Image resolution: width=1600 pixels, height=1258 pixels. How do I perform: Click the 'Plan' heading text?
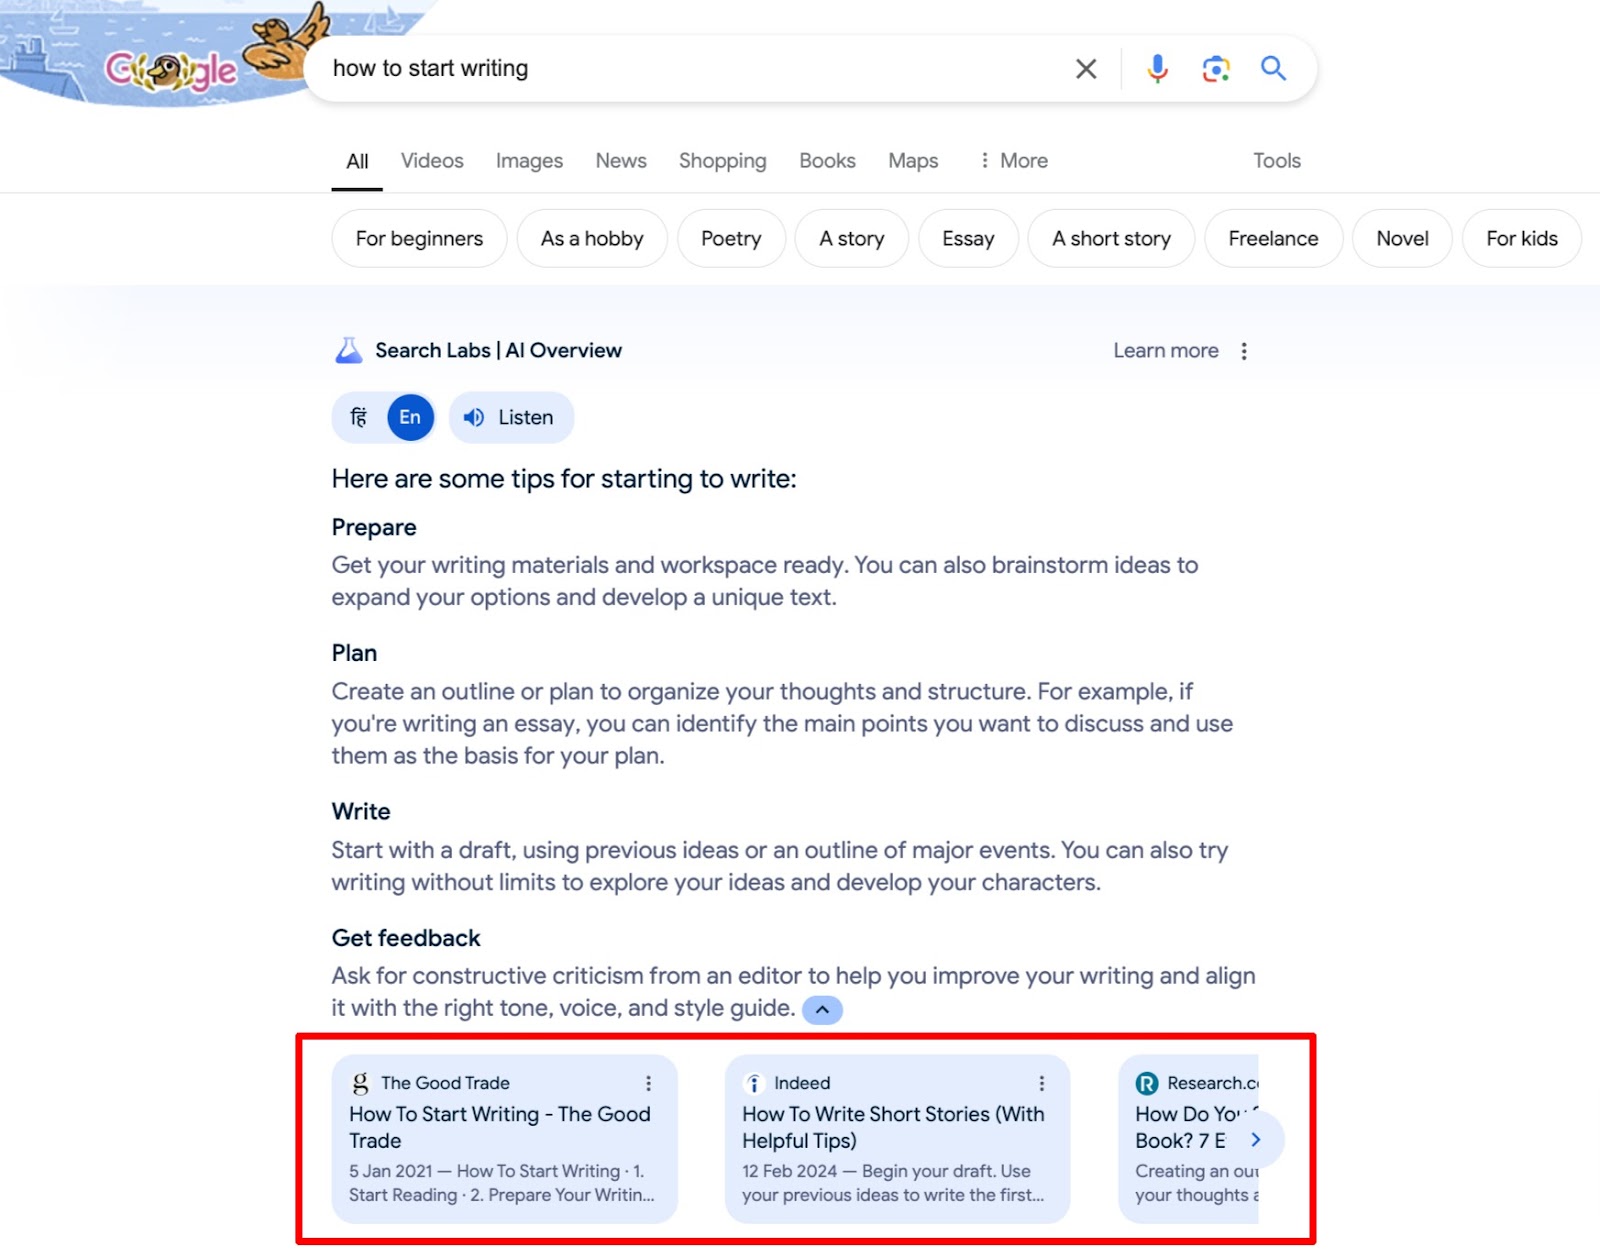(x=354, y=653)
